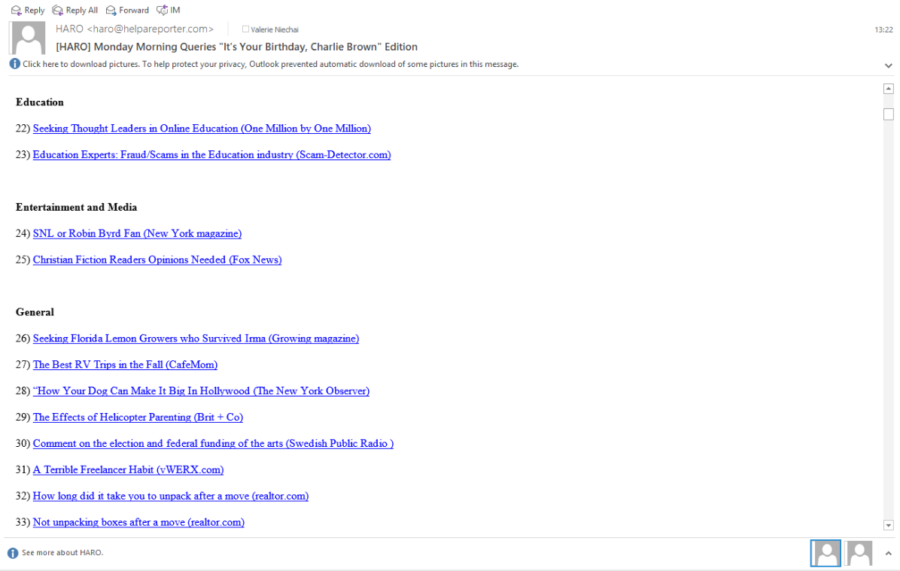
Task: Select the second contact photo in people pane
Action: (859, 553)
